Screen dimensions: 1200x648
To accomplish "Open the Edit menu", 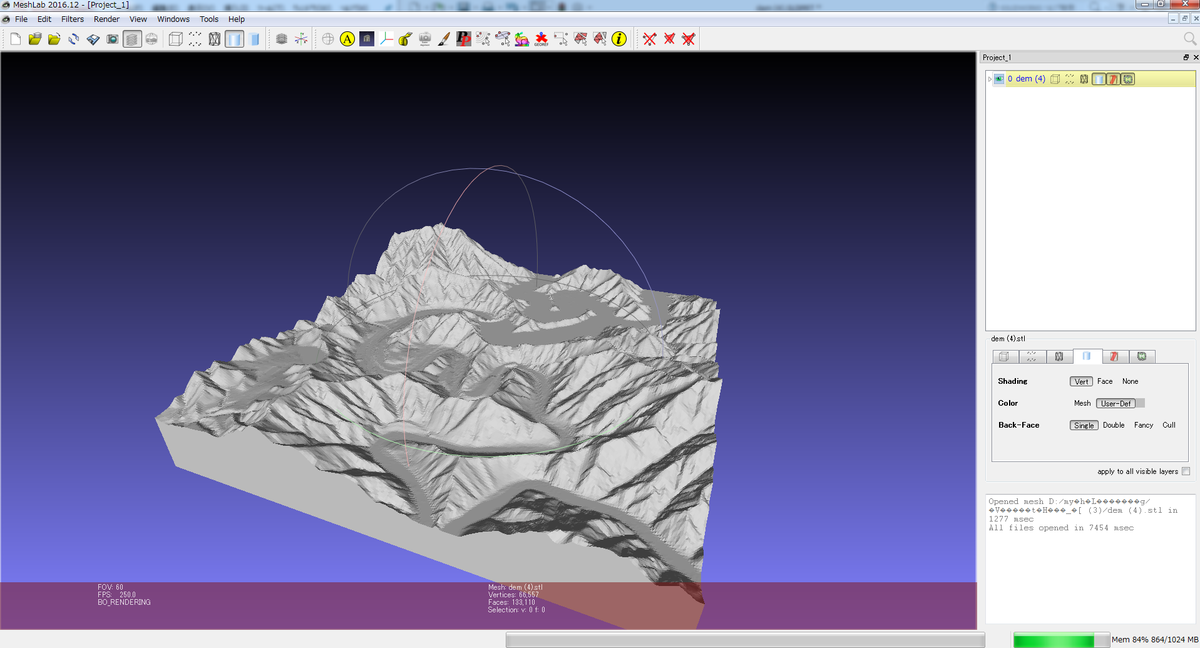I will coord(45,19).
